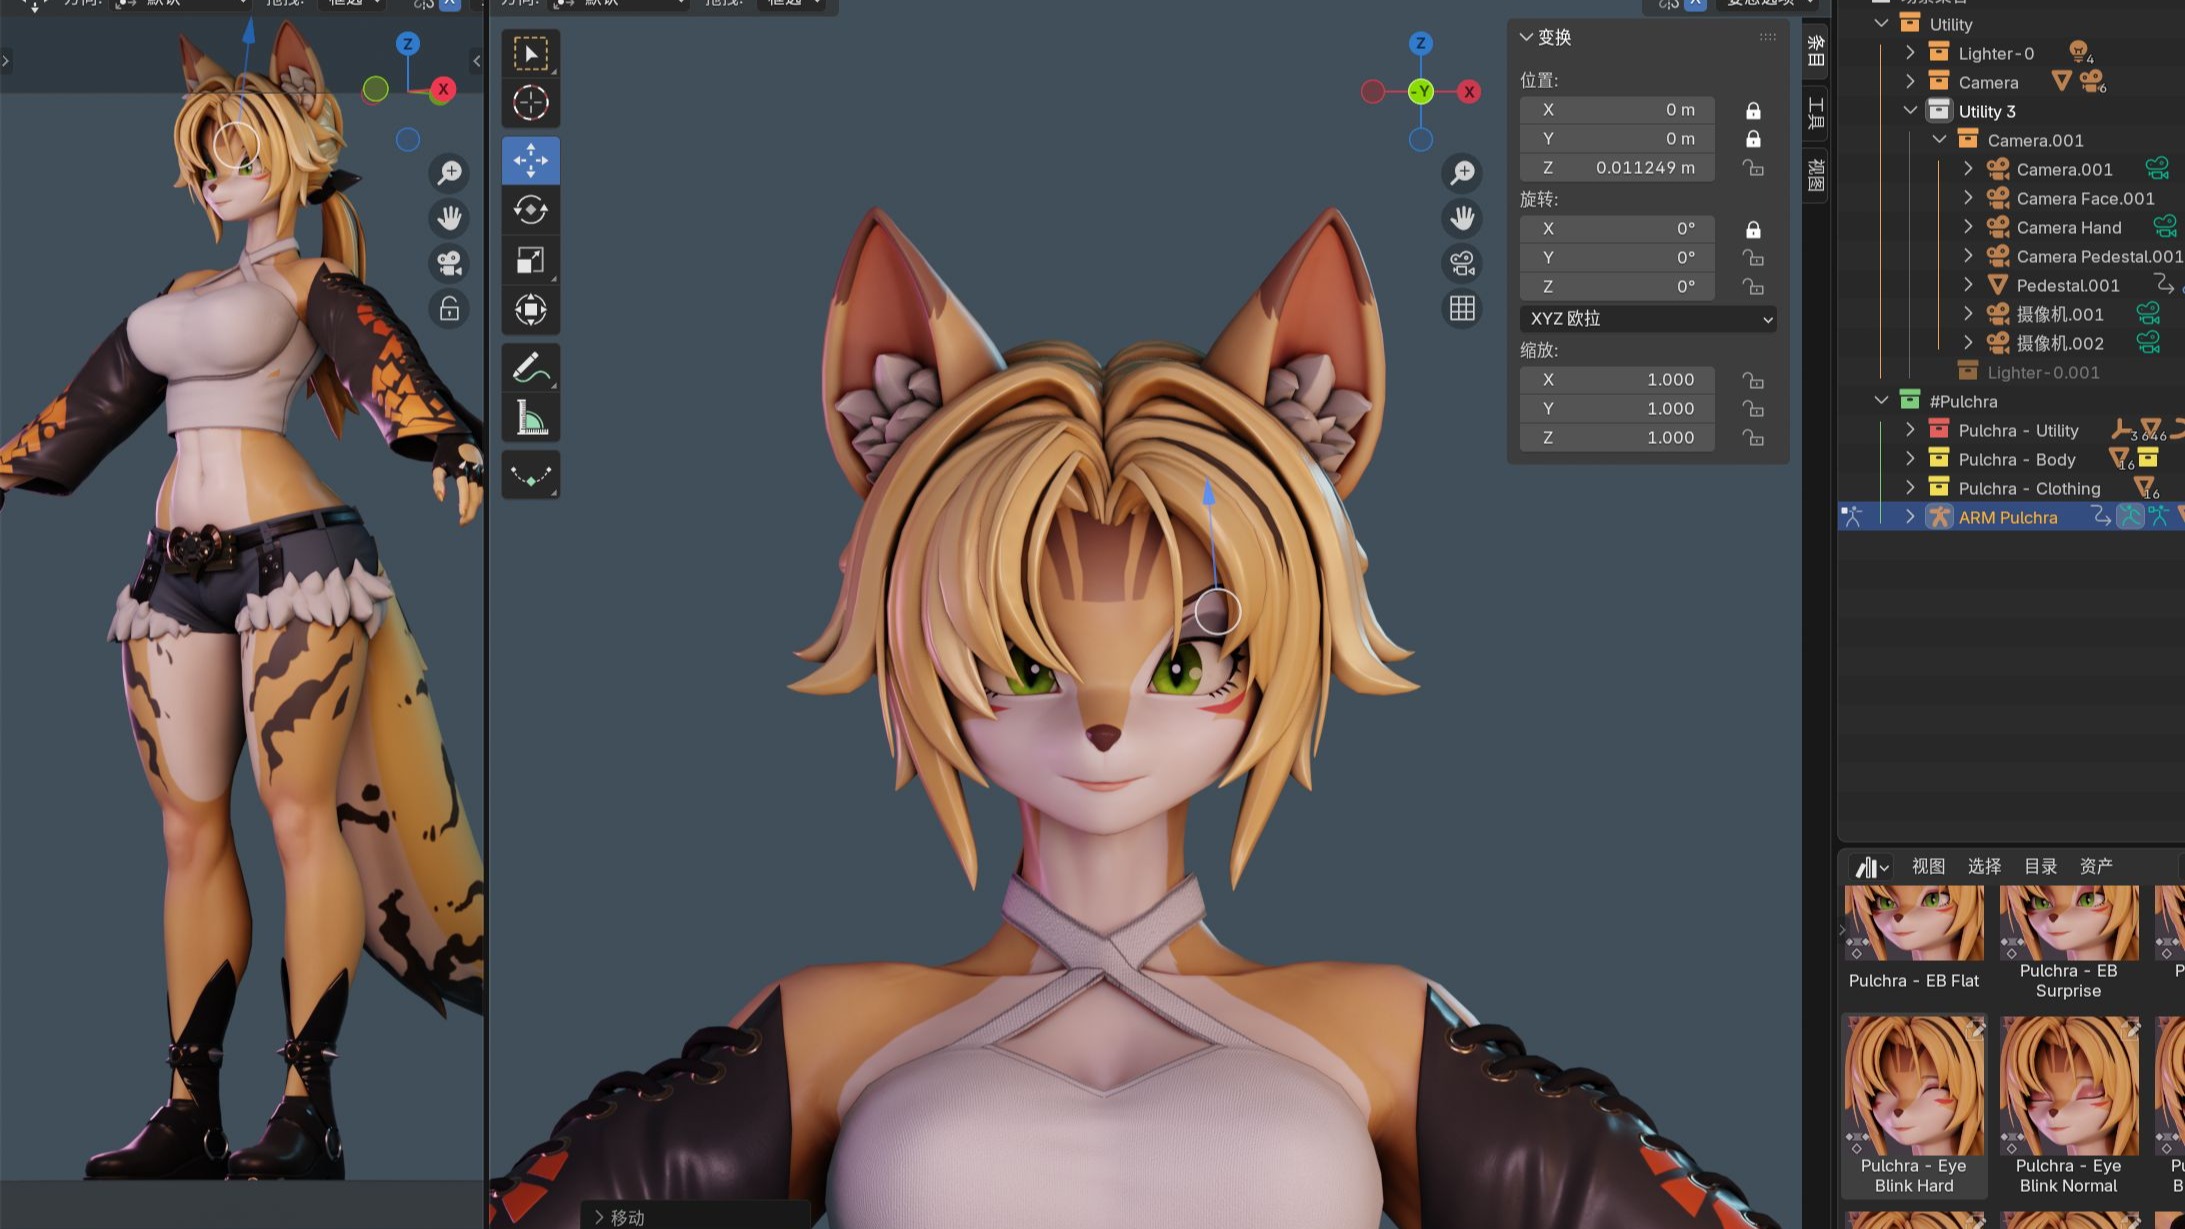Select the Annotate pencil tool

(530, 368)
